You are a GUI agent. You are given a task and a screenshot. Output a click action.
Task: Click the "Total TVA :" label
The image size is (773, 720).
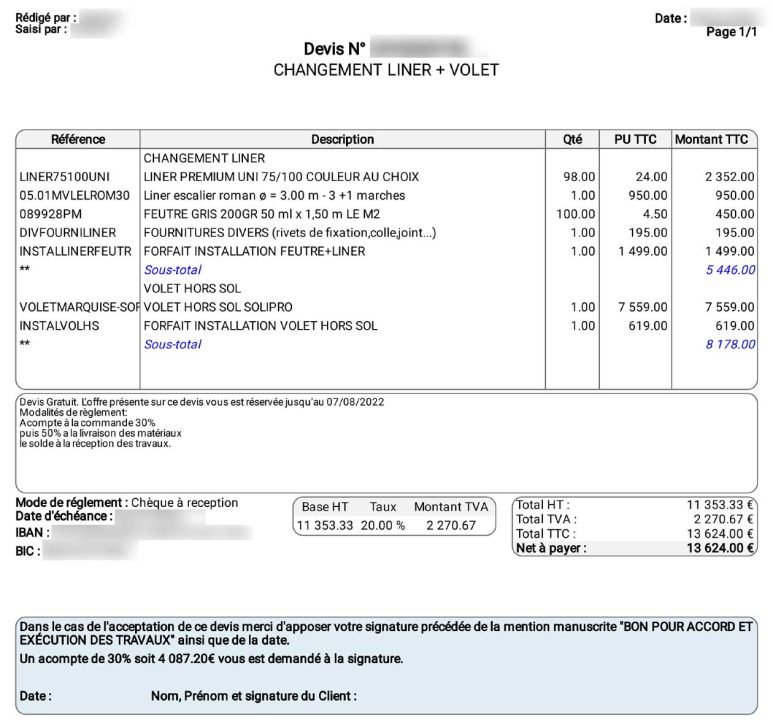pyautogui.click(x=546, y=519)
